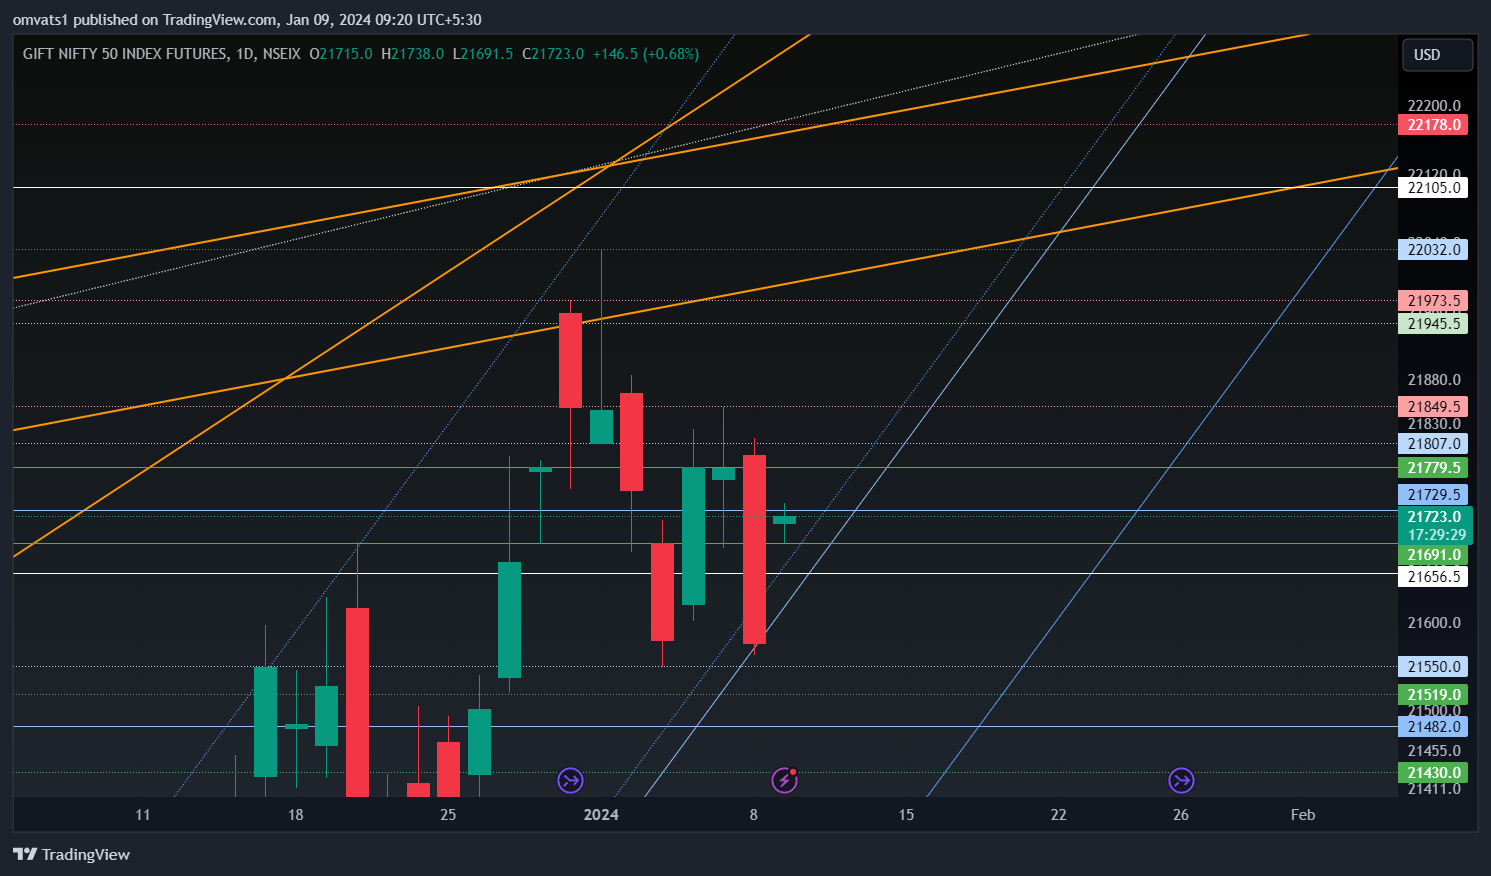Click the date 22 on the time axis

click(1058, 815)
